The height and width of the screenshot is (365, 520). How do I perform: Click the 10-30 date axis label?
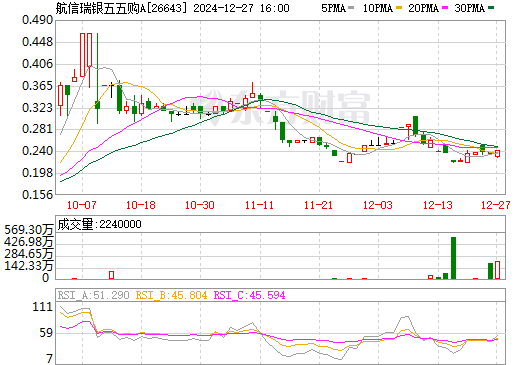click(200, 205)
